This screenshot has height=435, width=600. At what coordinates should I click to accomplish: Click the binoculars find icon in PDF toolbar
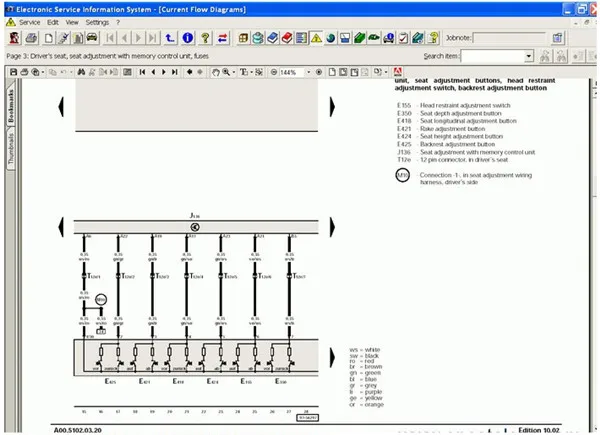point(81,72)
